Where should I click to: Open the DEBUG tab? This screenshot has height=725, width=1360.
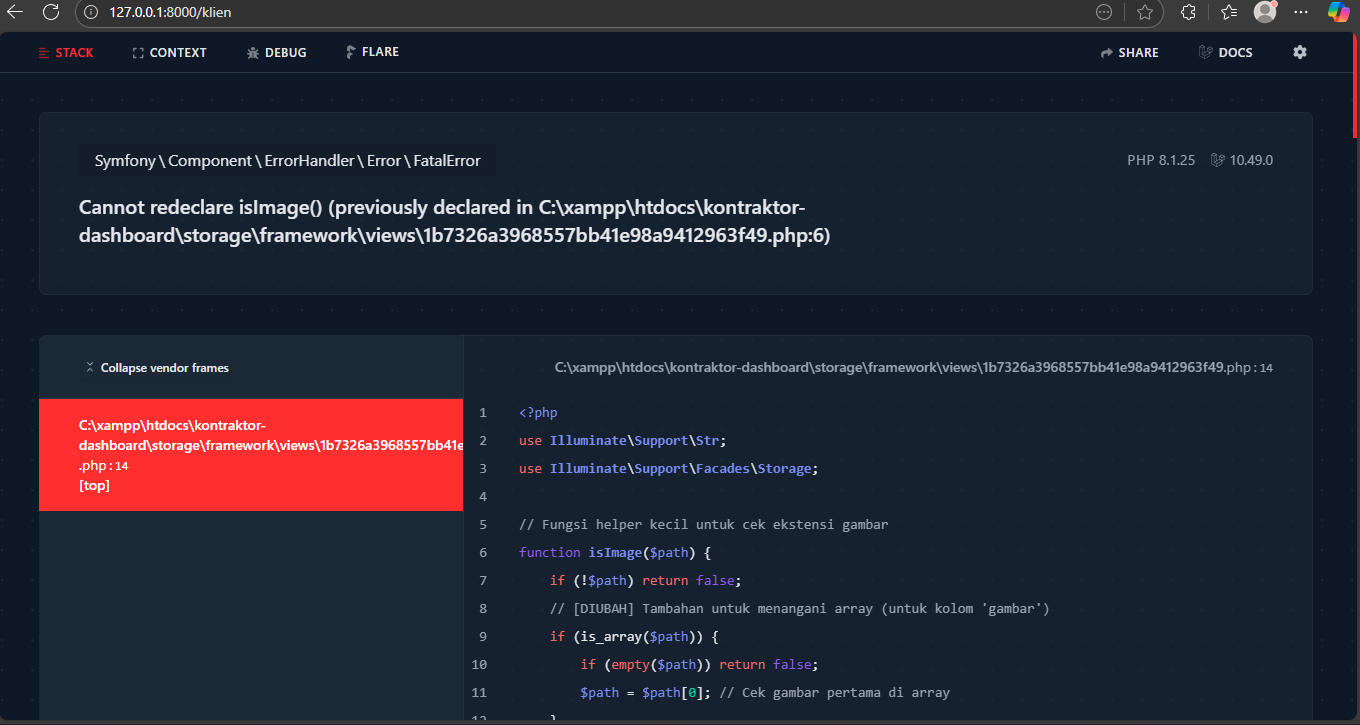point(276,53)
